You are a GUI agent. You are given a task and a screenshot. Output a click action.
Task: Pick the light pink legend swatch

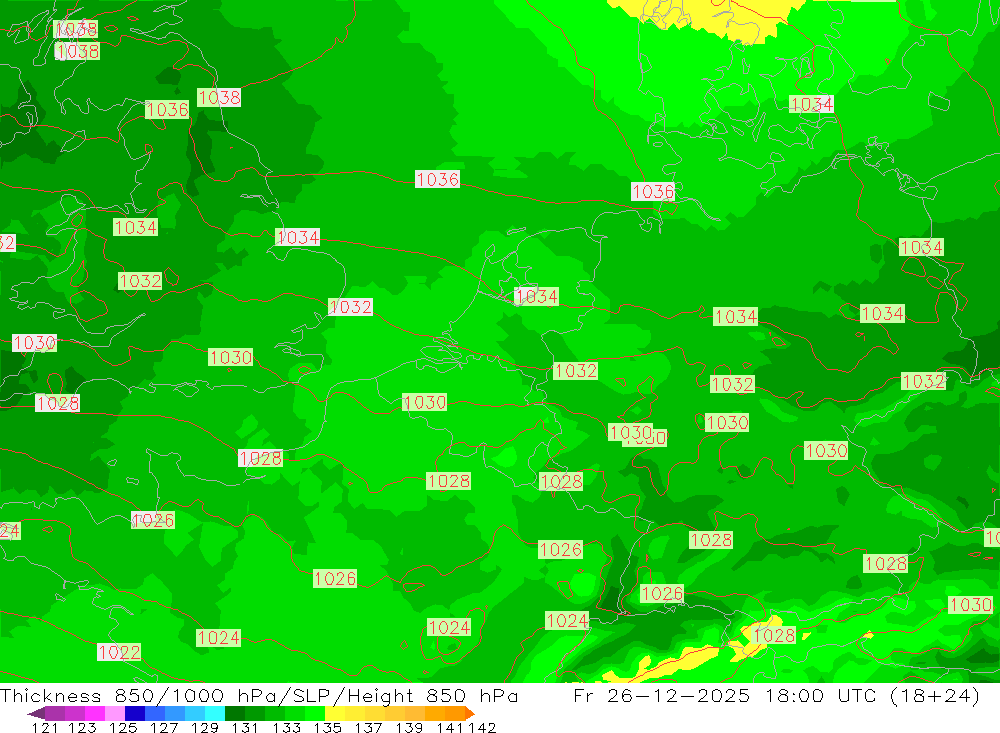[115, 713]
